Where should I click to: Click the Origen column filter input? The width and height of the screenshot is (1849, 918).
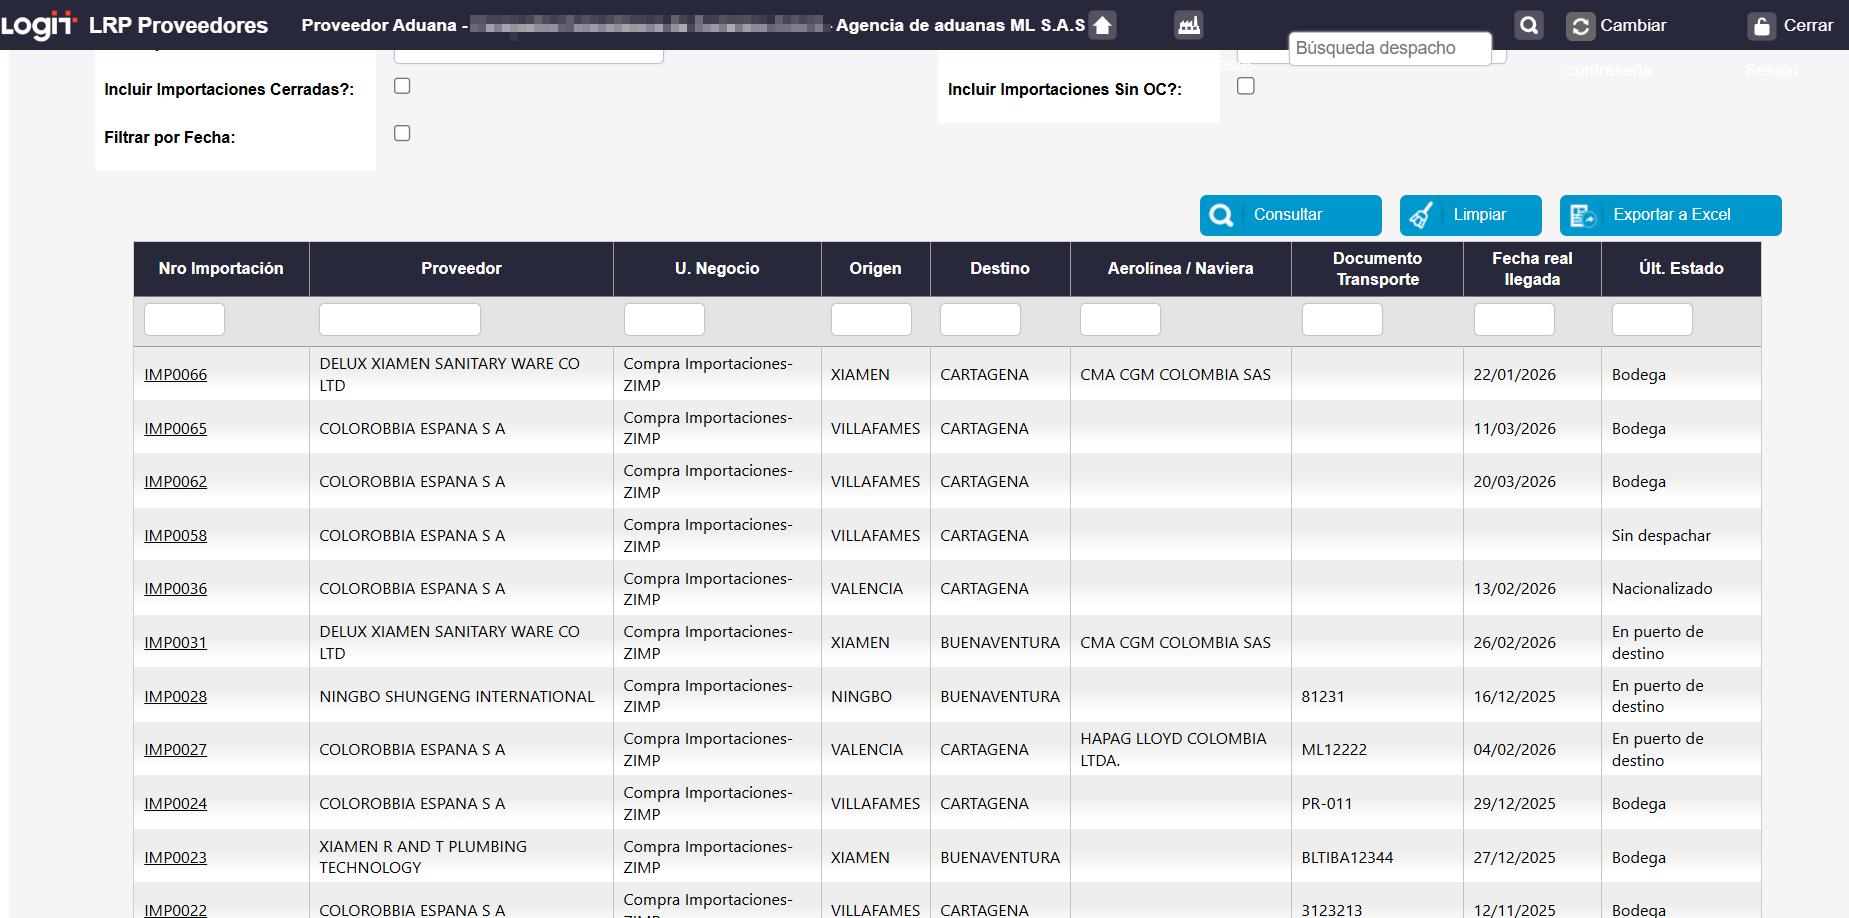pos(870,320)
